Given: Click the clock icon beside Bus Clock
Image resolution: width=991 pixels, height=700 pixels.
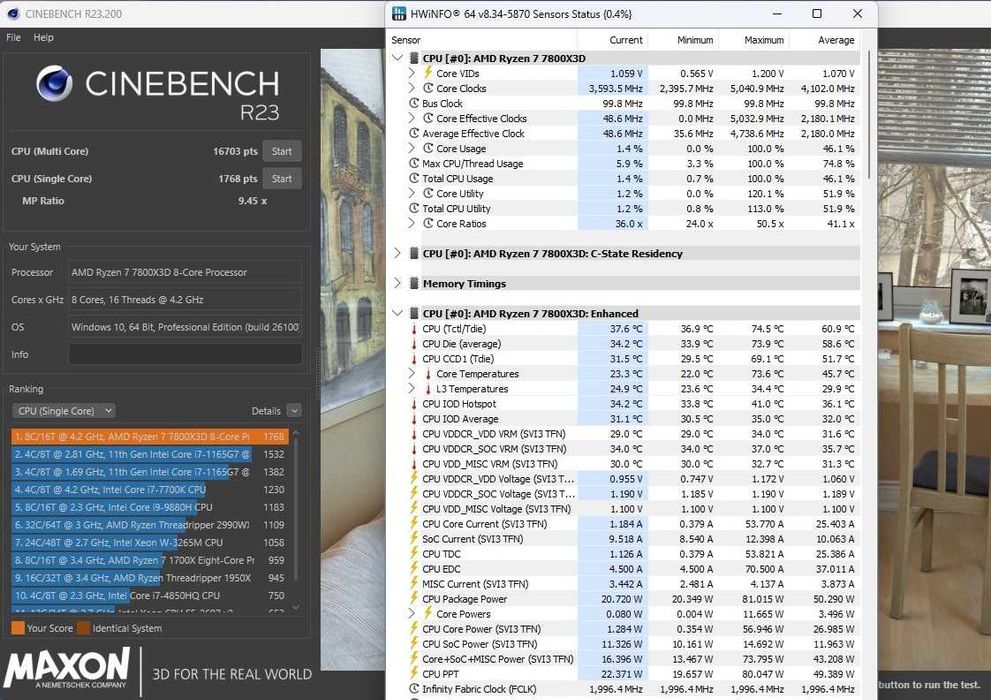Looking at the screenshot, I should coord(414,103).
